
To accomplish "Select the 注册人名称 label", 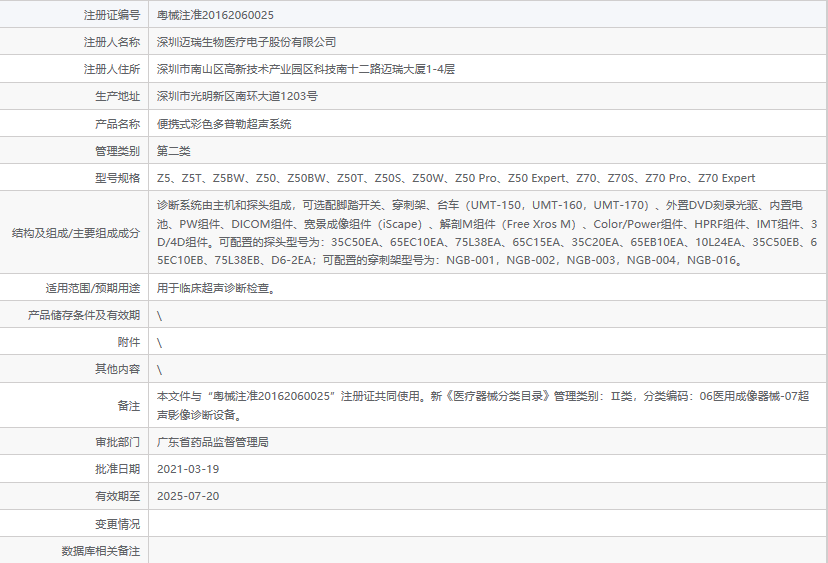I will tap(112, 42).
